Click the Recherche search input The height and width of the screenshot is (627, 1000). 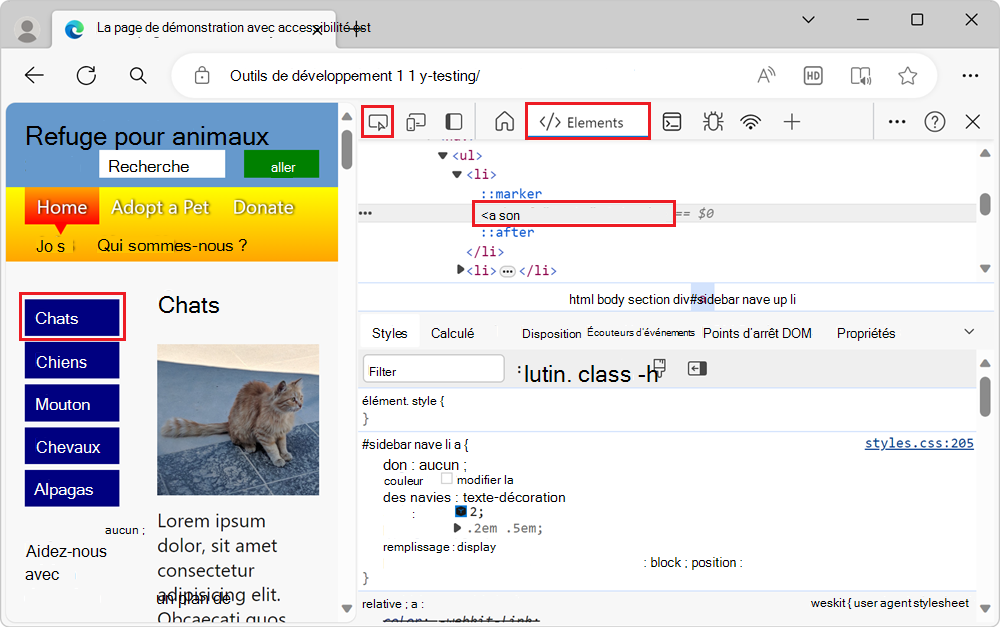[x=162, y=165]
